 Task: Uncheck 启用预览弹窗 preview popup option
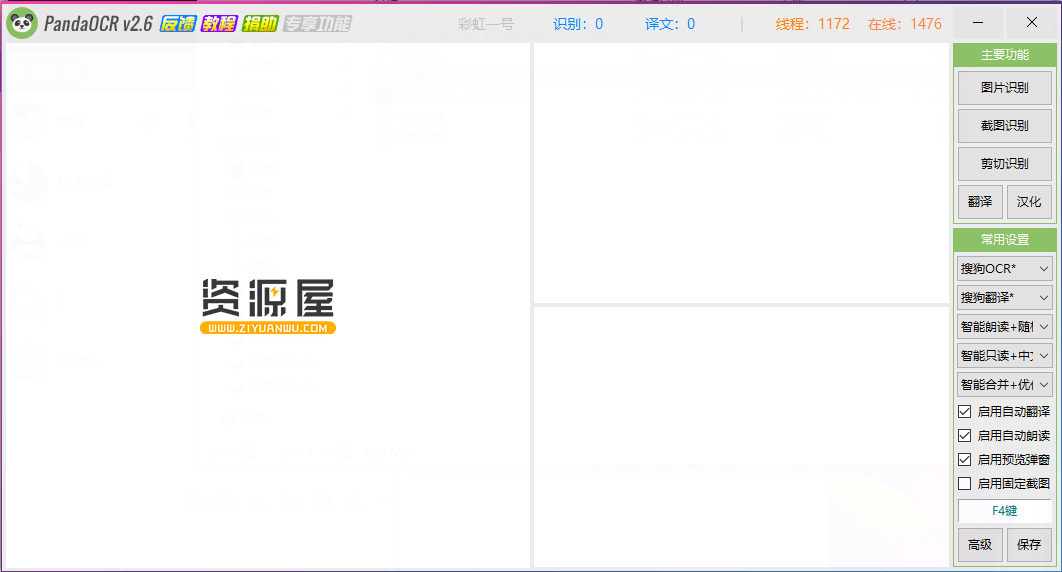coord(965,460)
